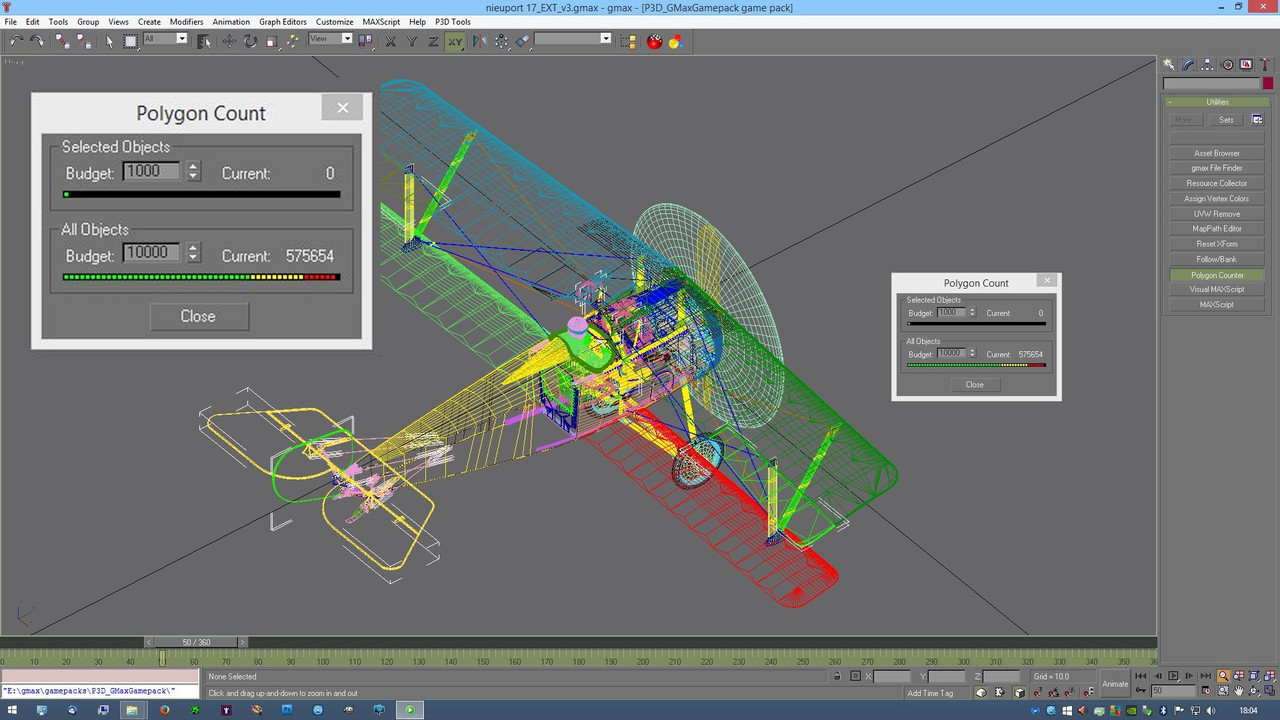Toggle the XY axis constraint button
This screenshot has height=720, width=1280.
(x=455, y=41)
